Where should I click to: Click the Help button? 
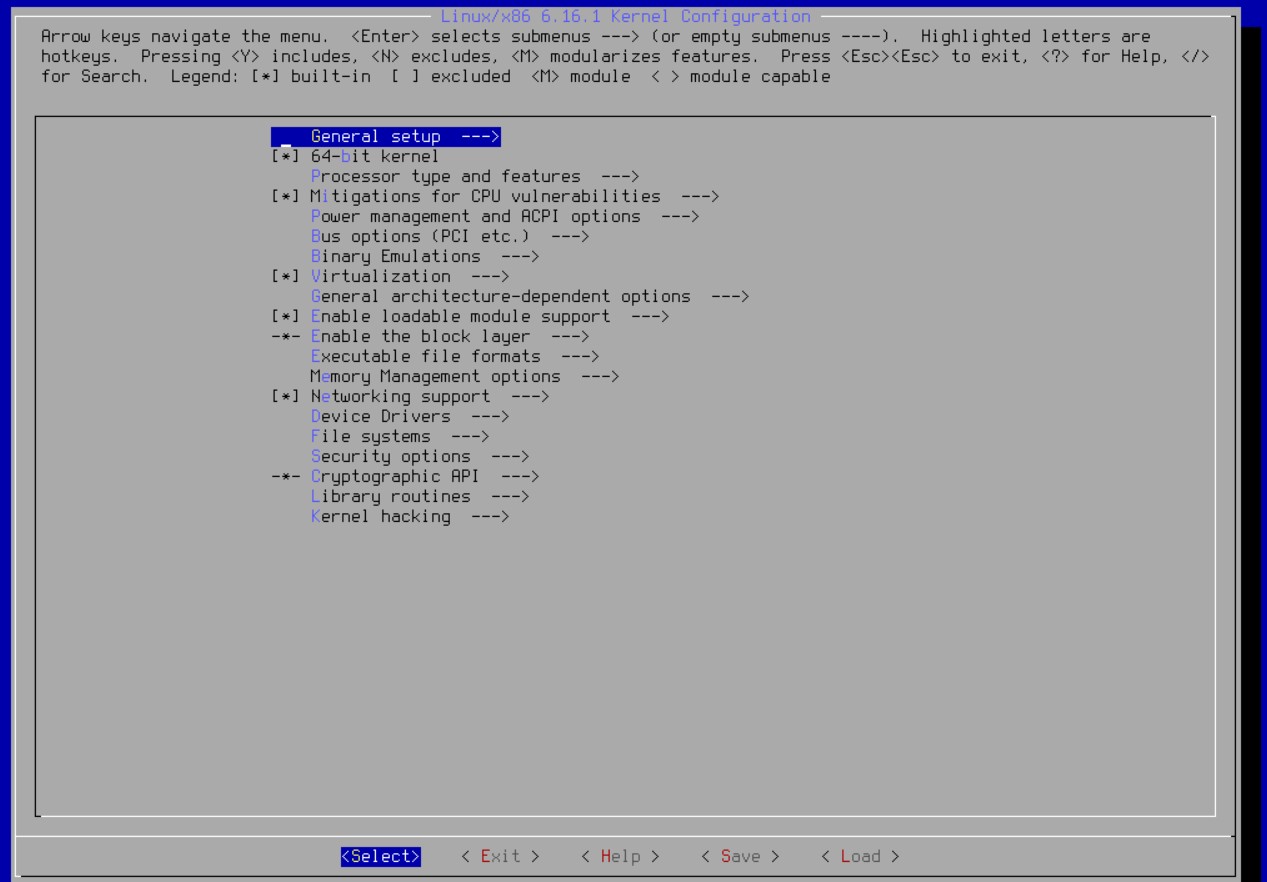(x=620, y=857)
